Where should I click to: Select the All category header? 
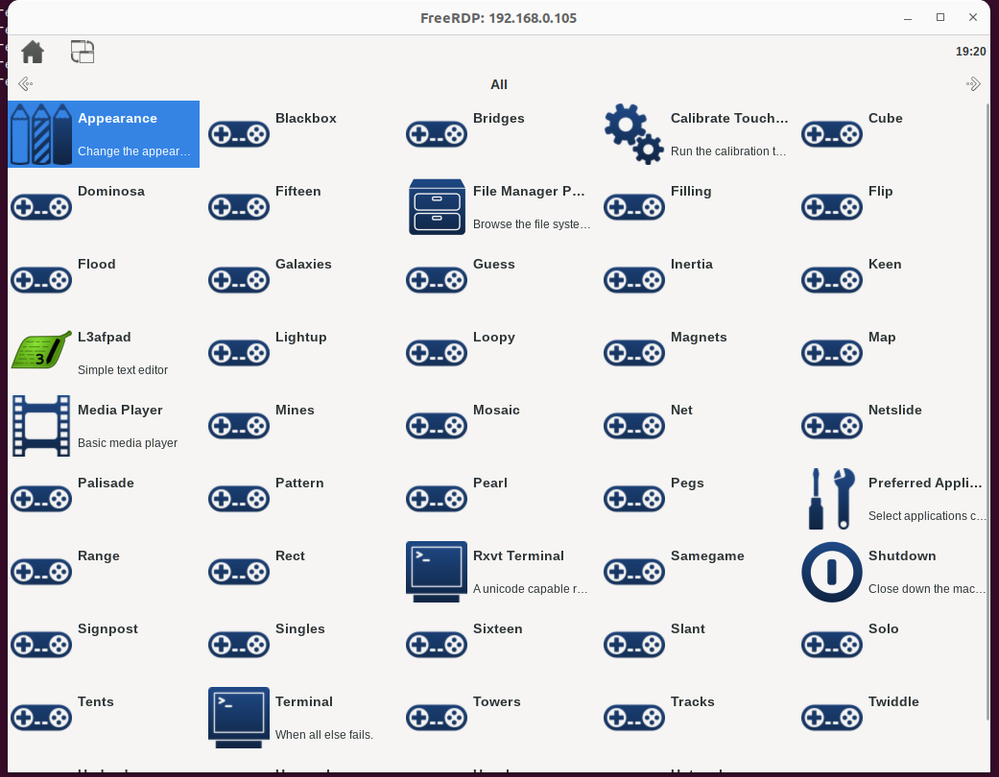[499, 84]
